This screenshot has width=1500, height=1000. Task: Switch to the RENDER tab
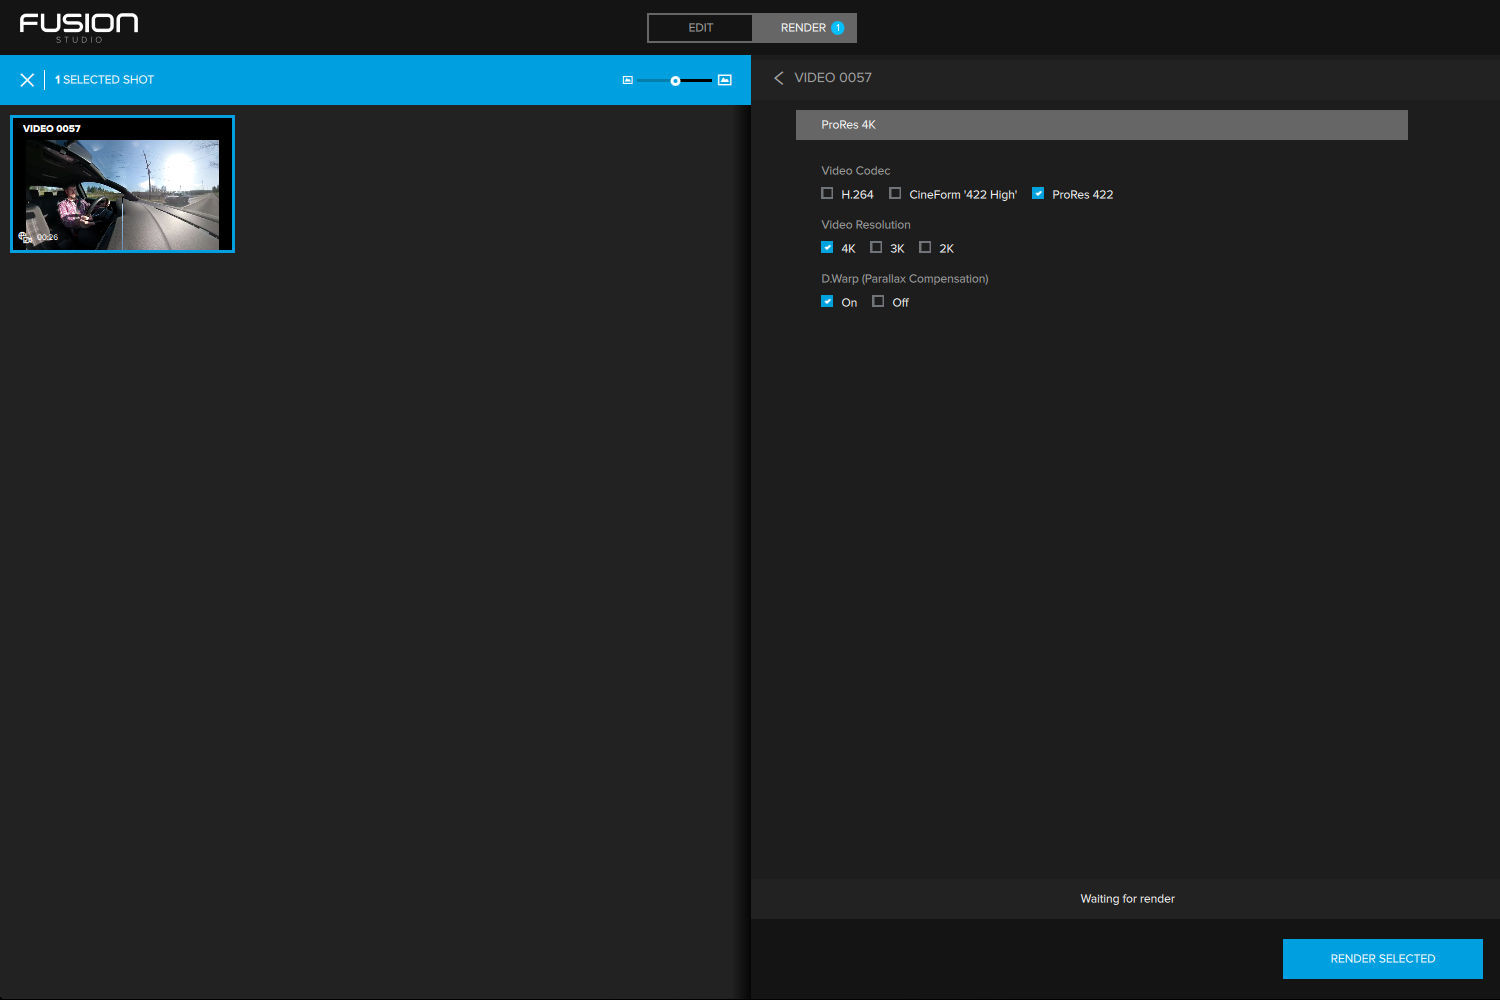[x=804, y=28]
